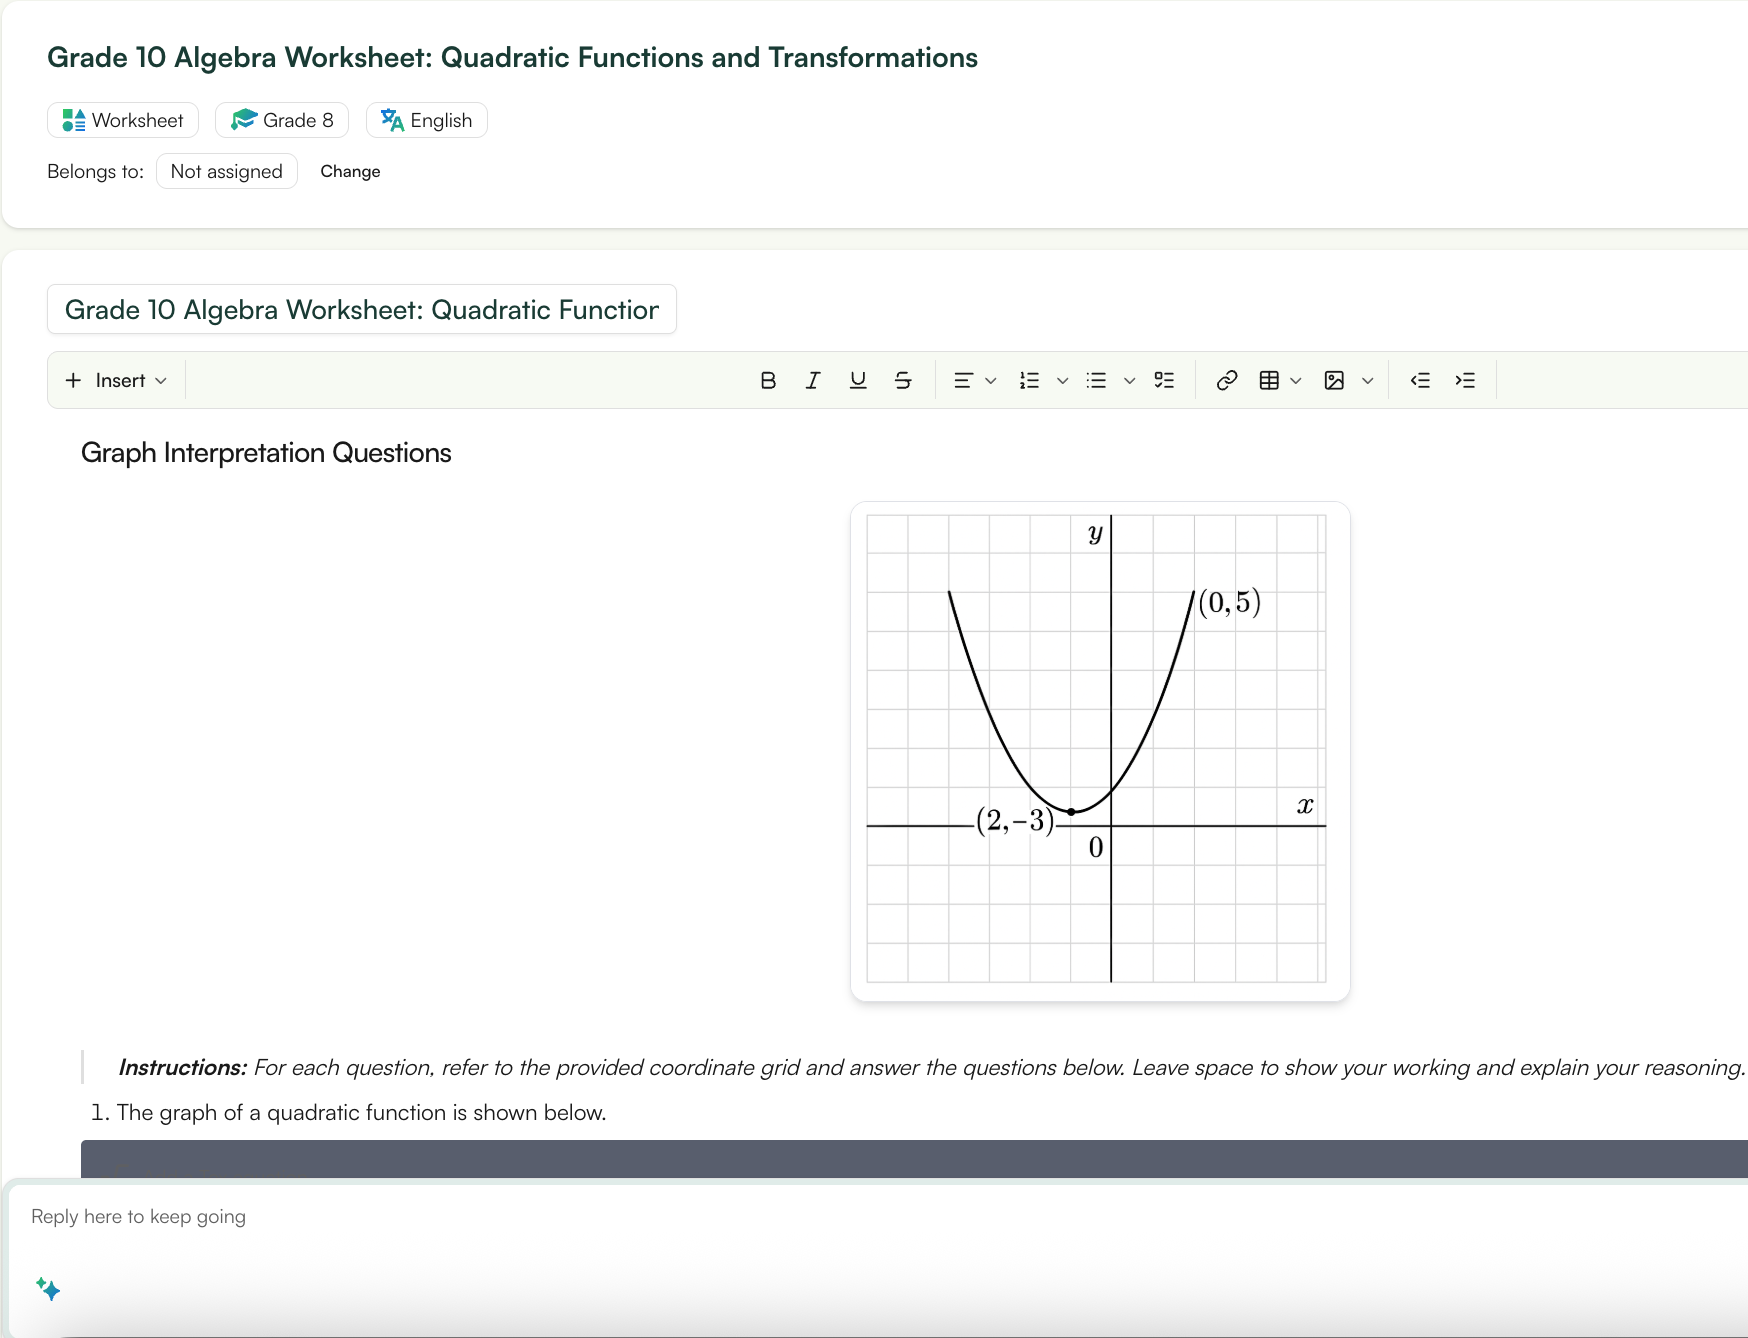This screenshot has width=1748, height=1338.
Task: Toggle underline formatting
Action: point(858,380)
